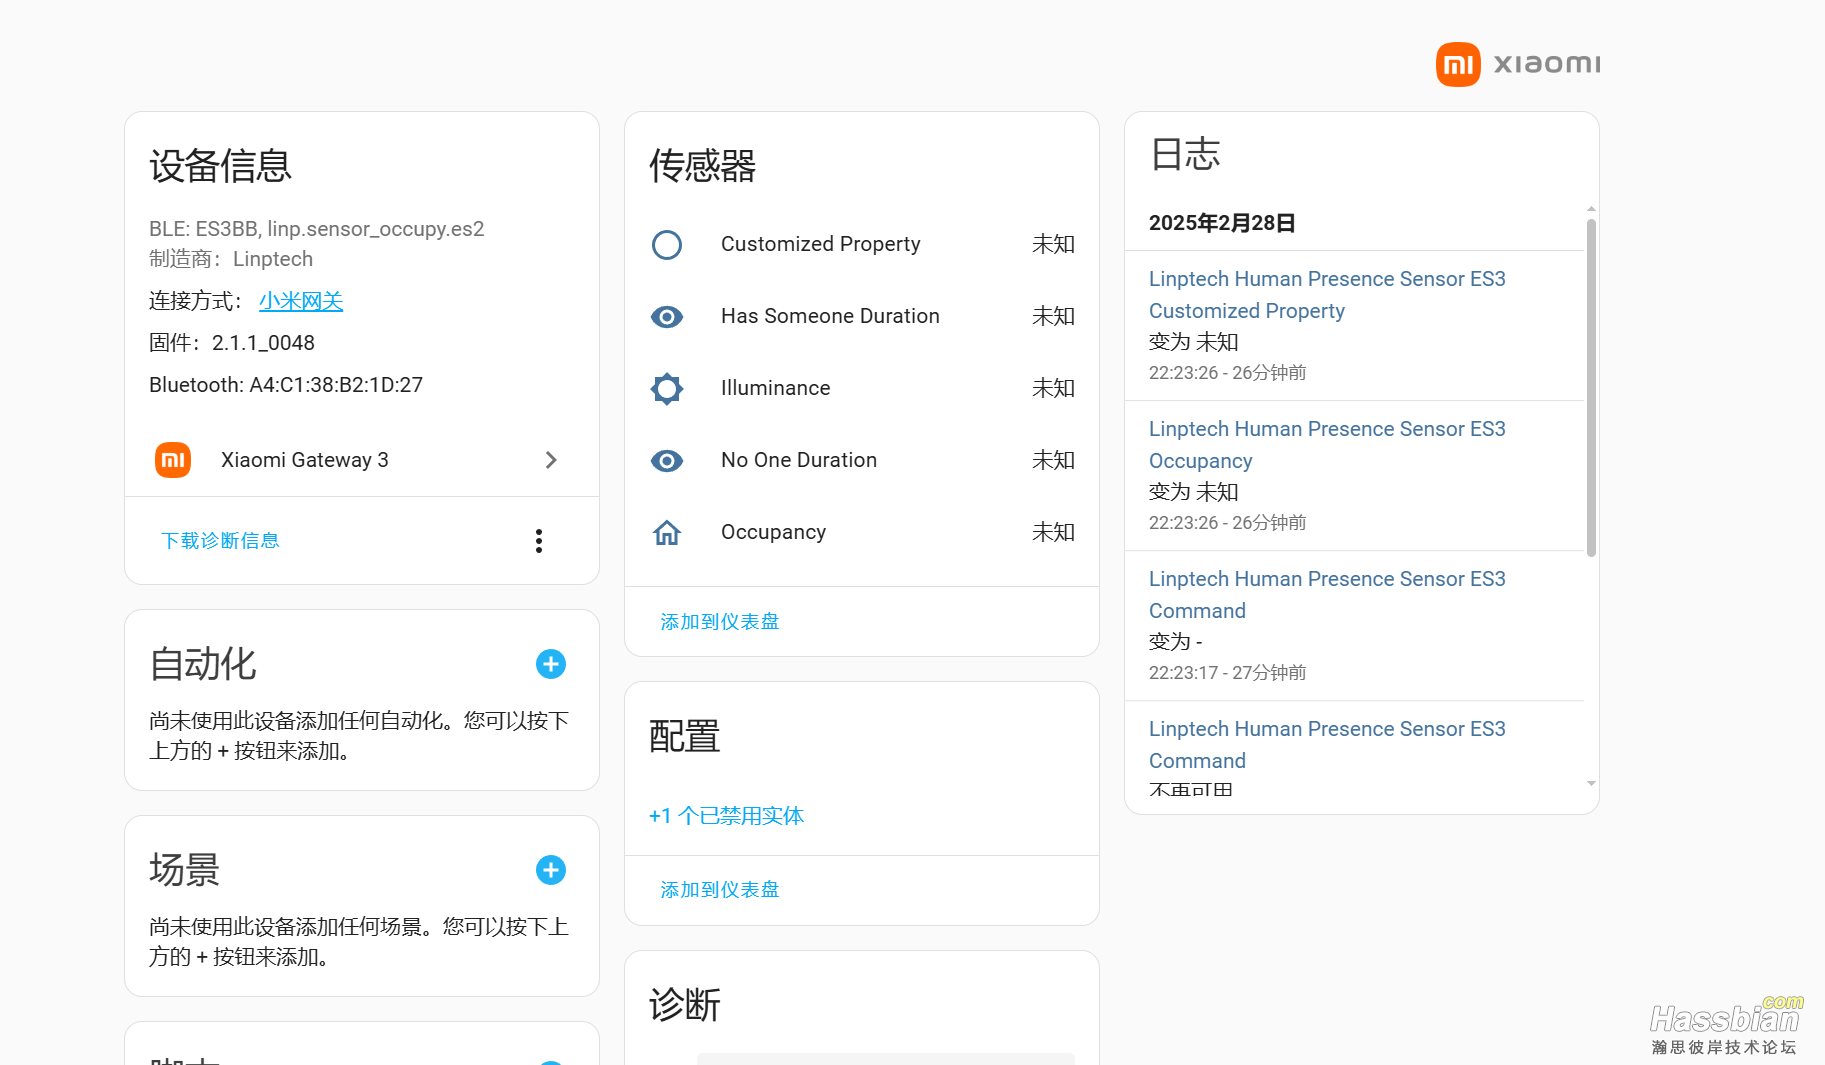Click the firmware version 2.1.1_0048 text

tap(263, 343)
